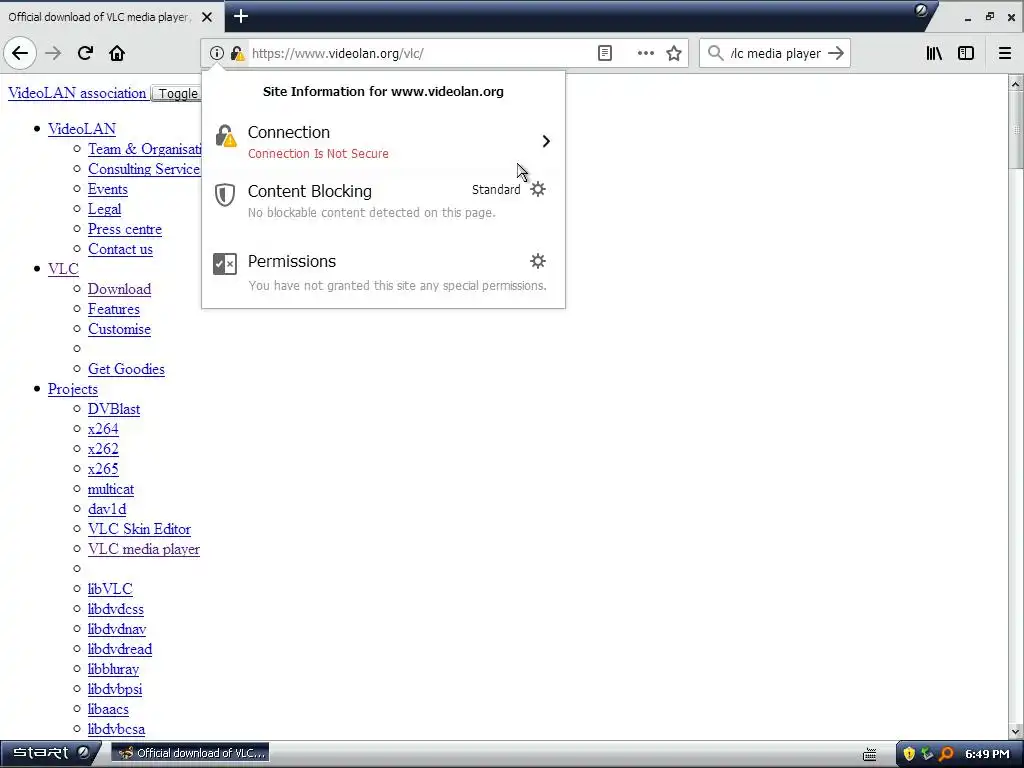
Task: Click the padlock warning icon in address bar
Action: pos(238,53)
